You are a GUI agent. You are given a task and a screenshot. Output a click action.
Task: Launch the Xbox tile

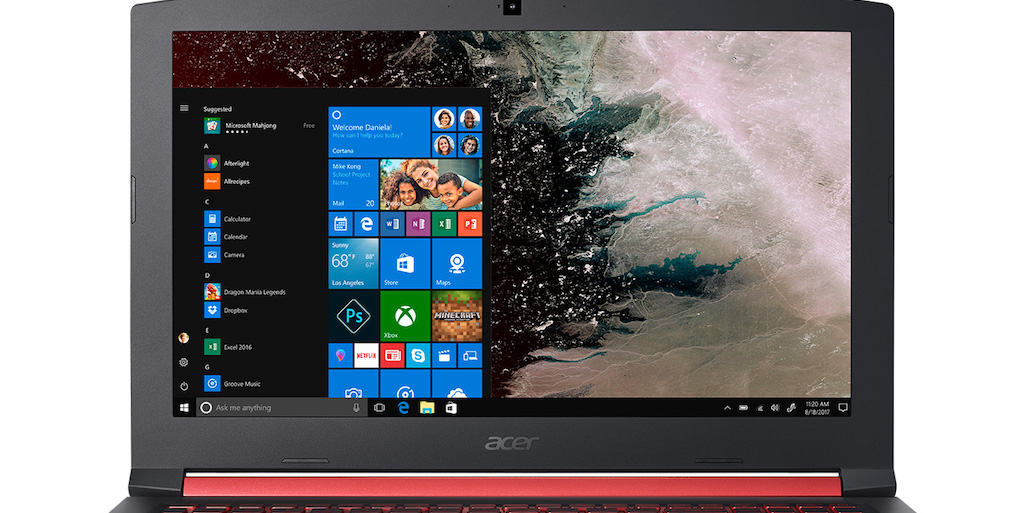(x=405, y=316)
